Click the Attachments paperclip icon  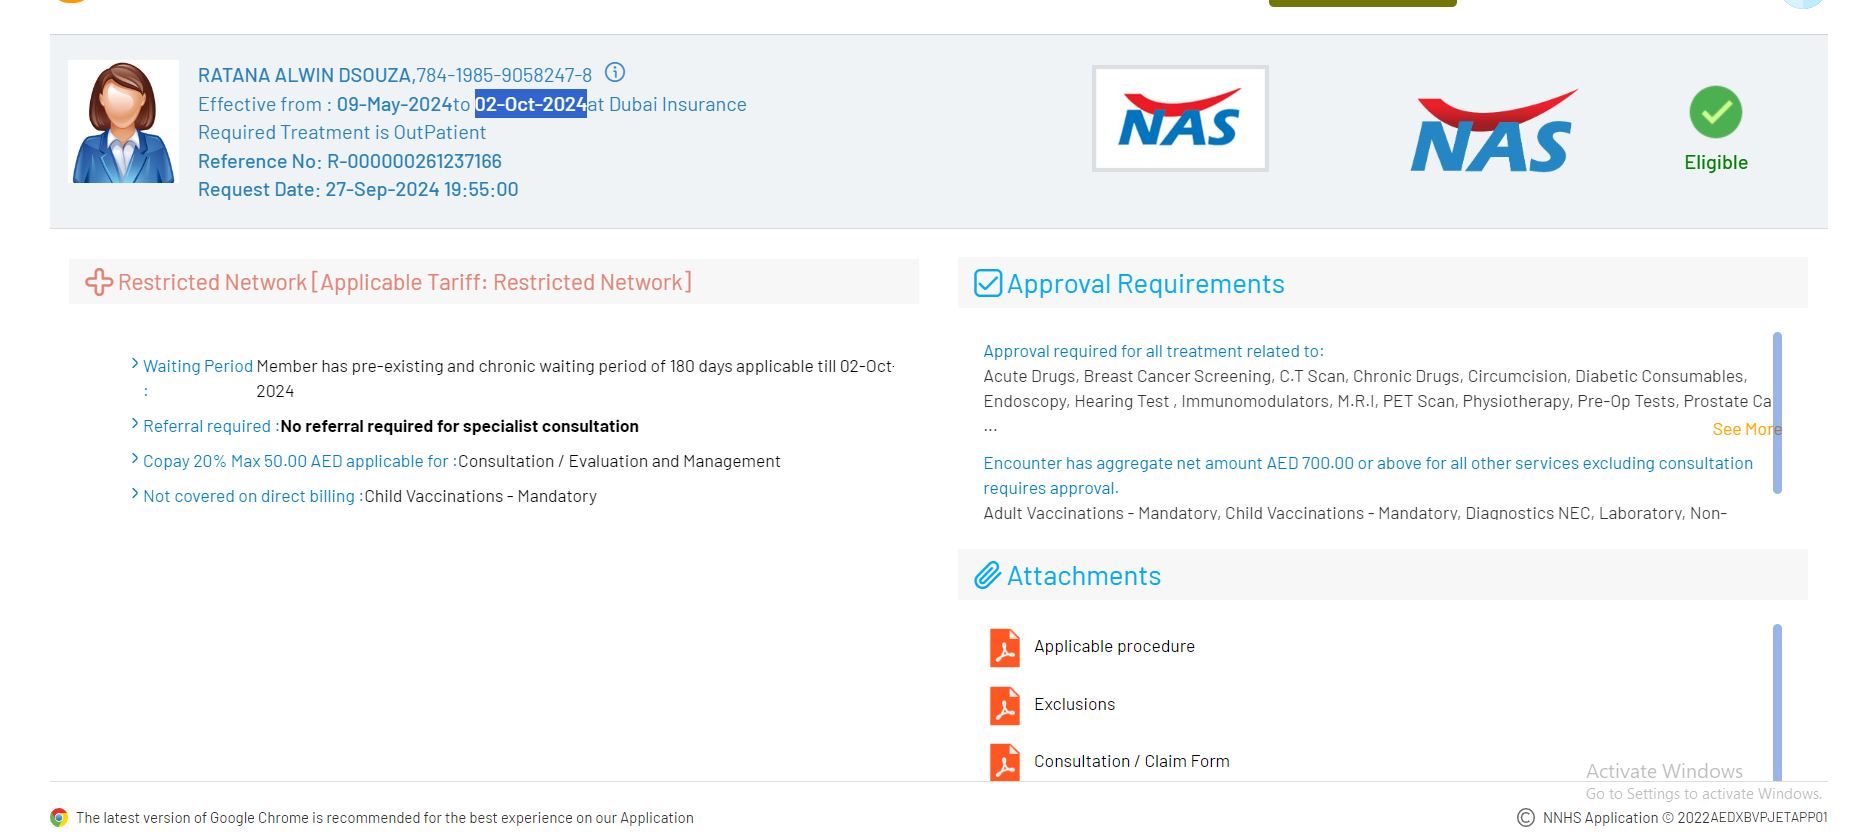(x=988, y=576)
